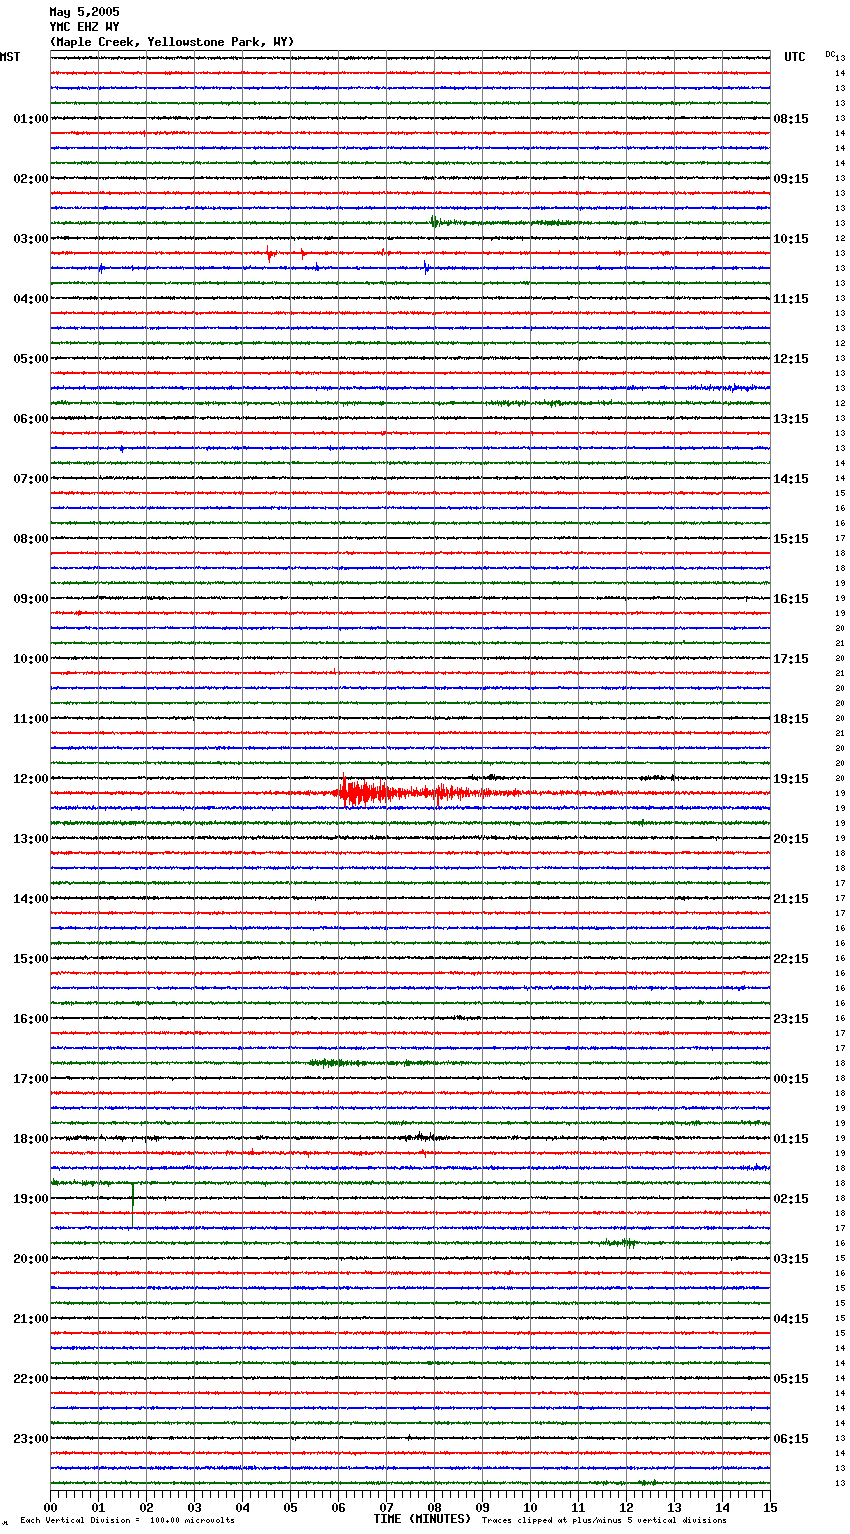Click the 17:15 UTC time label
This screenshot has width=850, height=1534.
pos(791,659)
